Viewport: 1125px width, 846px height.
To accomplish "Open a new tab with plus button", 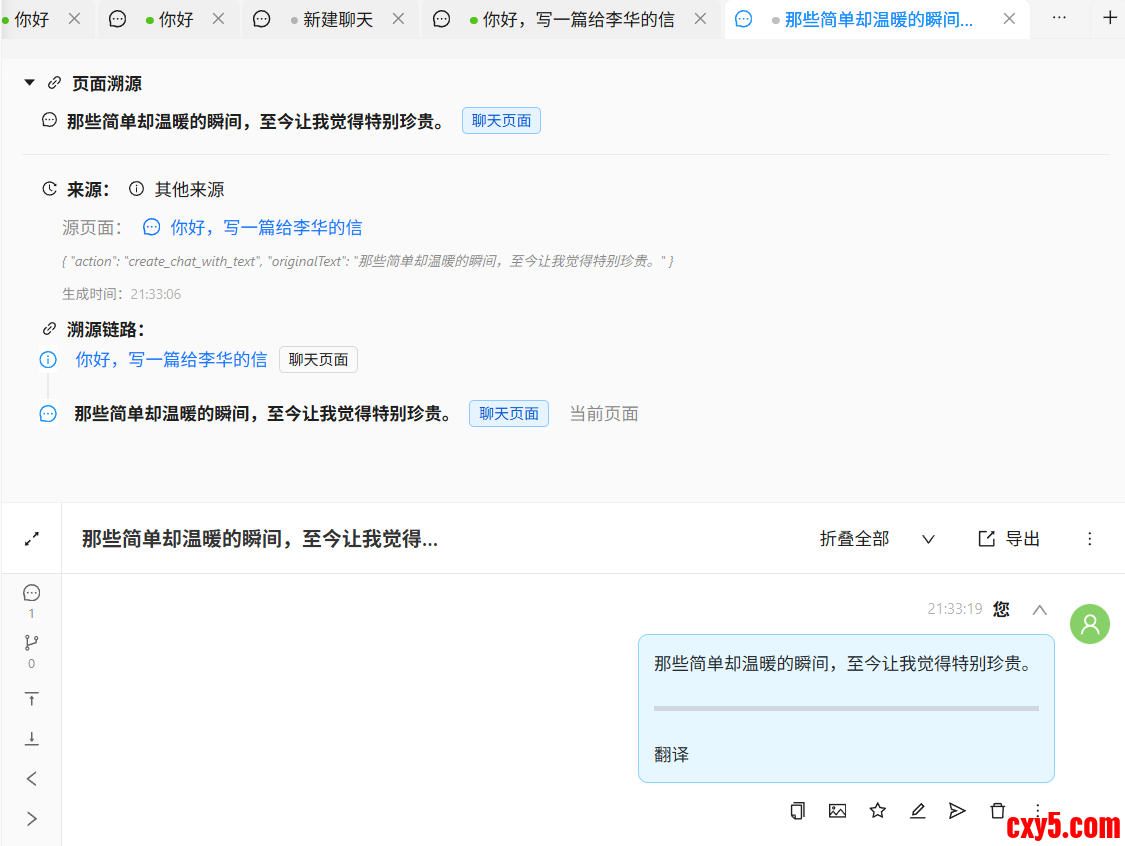I will click(1109, 18).
